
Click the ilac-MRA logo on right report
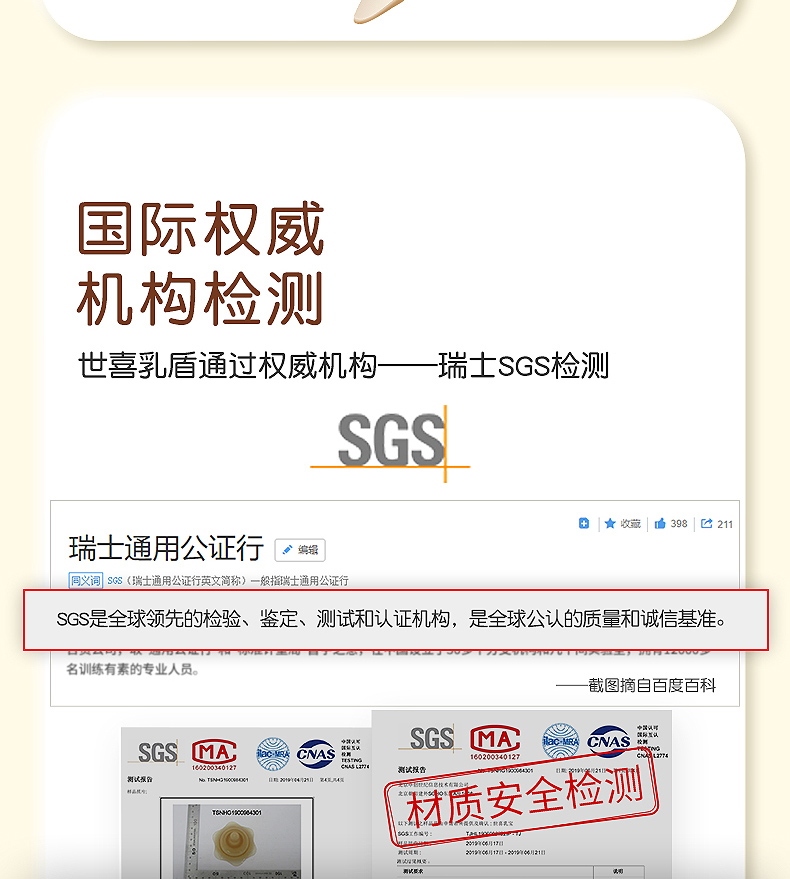point(561,741)
